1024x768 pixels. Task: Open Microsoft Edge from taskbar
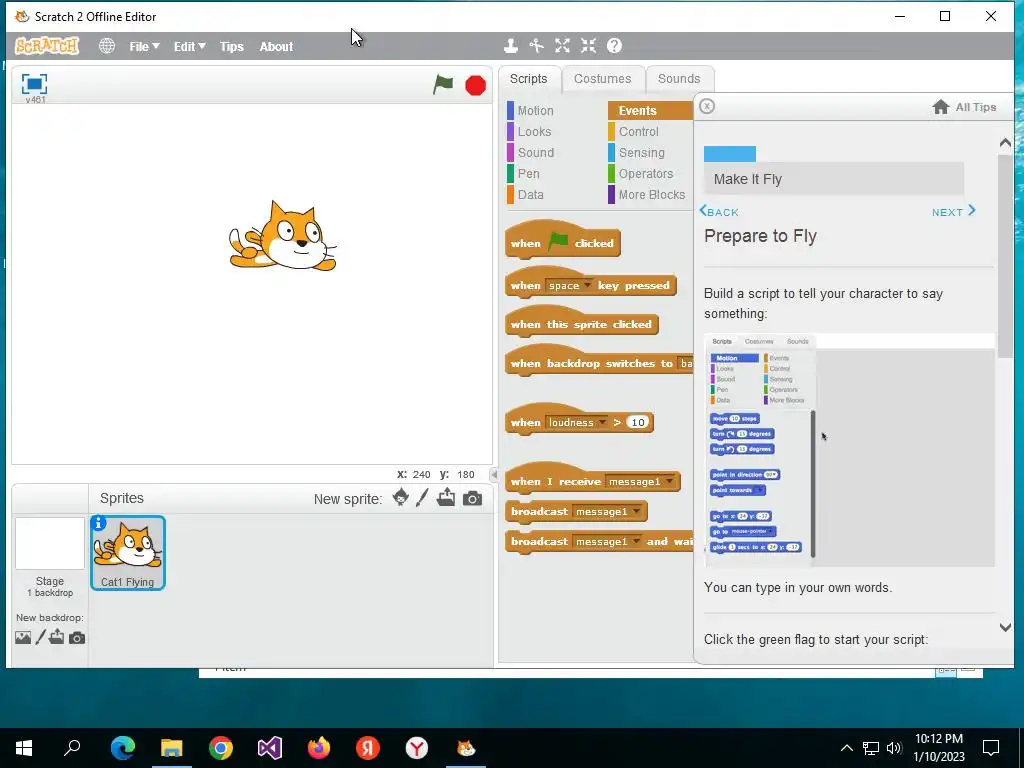pos(123,748)
